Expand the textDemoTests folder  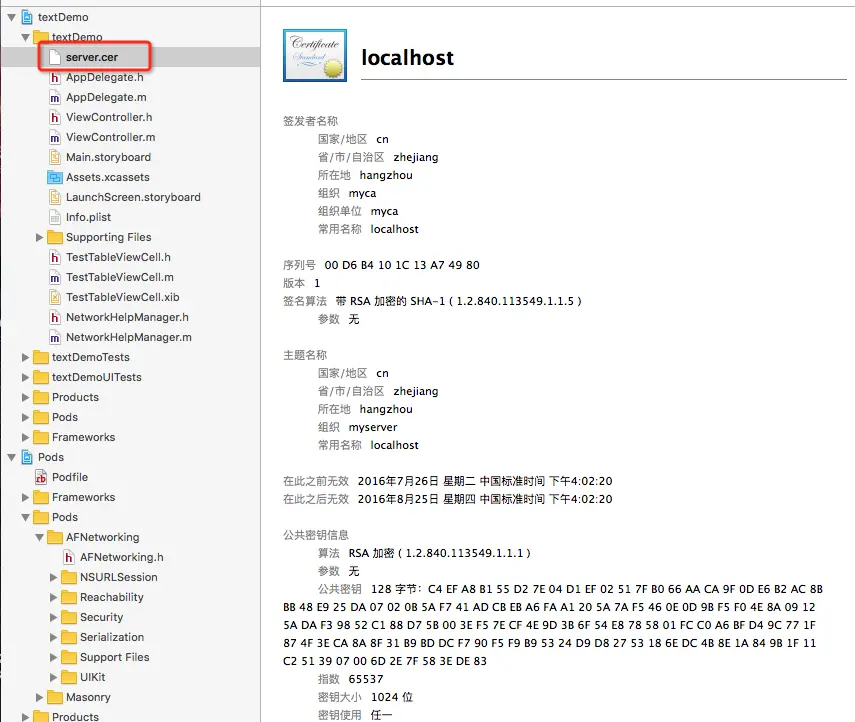(x=25, y=357)
